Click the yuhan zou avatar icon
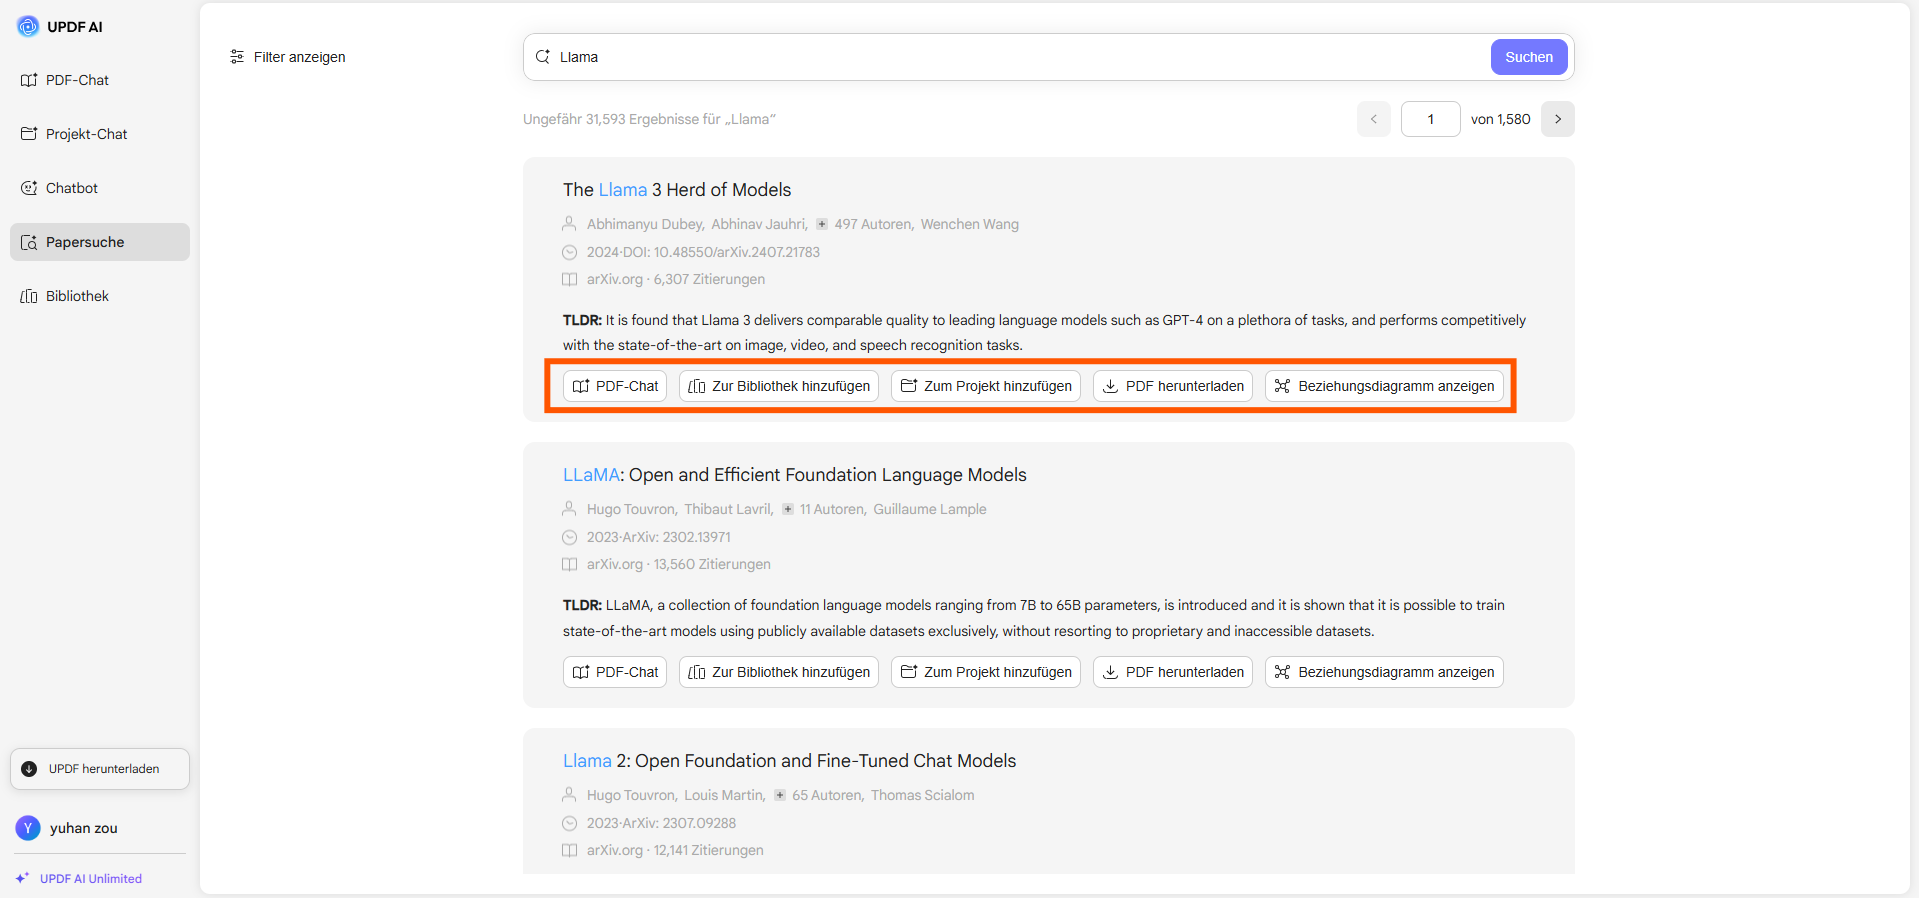This screenshot has width=1919, height=898. 28,828
